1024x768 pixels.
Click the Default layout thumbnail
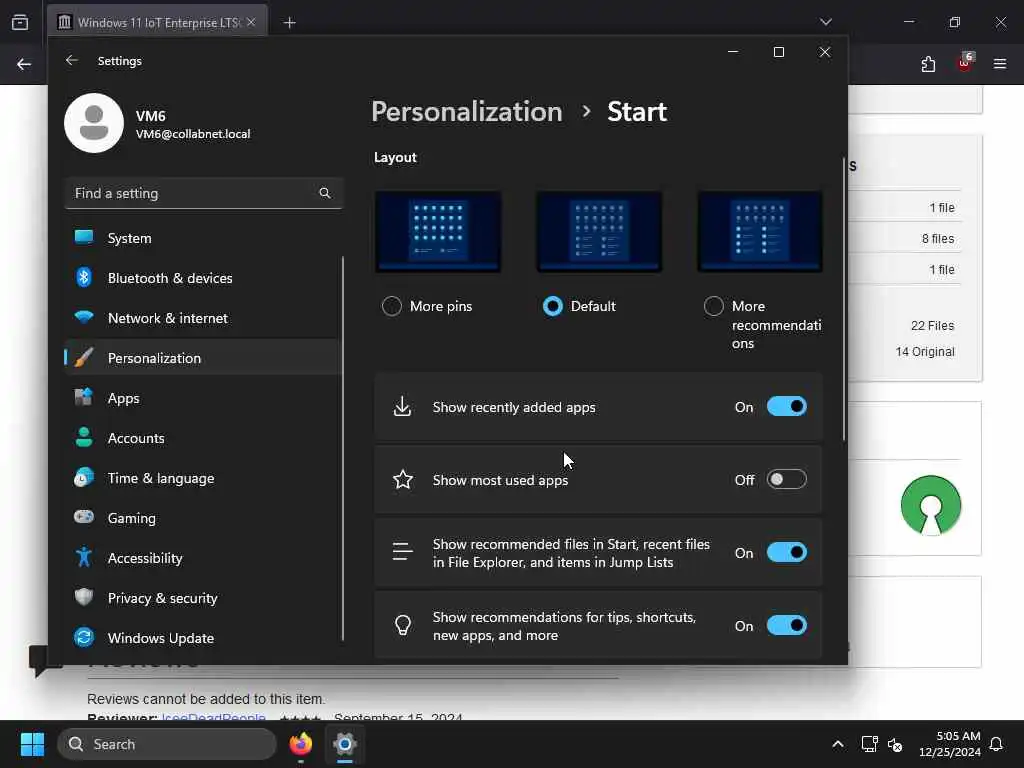click(599, 231)
